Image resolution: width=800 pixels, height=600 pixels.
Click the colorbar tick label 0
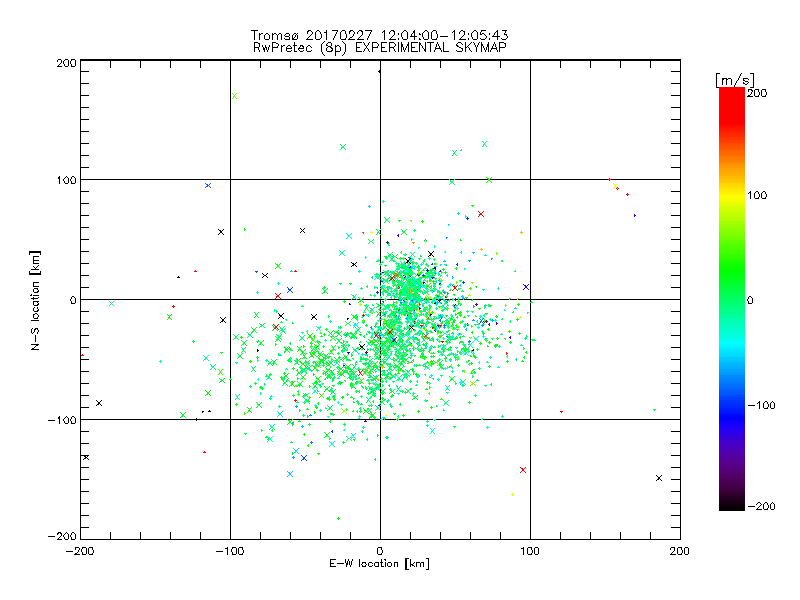(x=750, y=300)
